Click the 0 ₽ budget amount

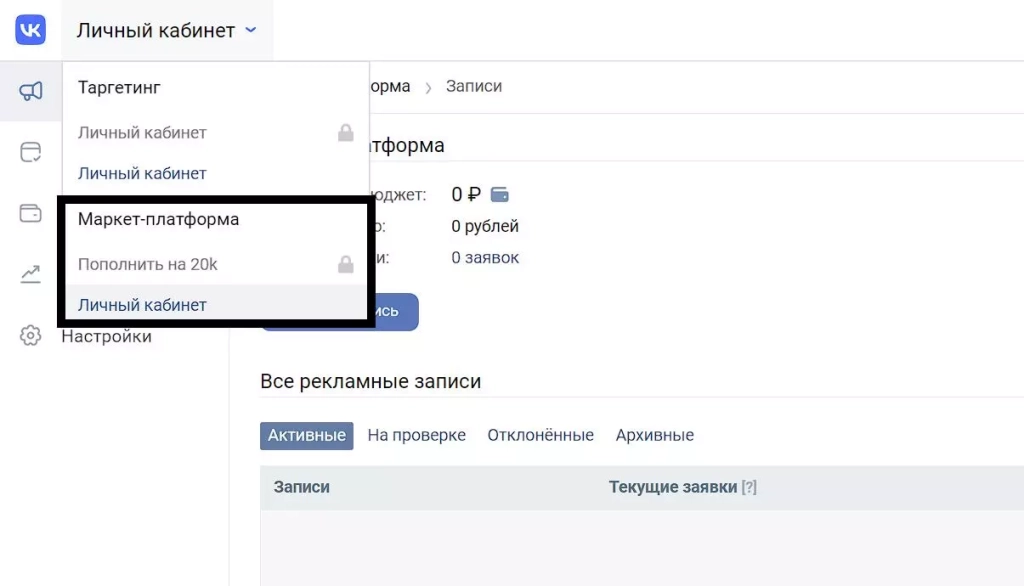tap(466, 195)
